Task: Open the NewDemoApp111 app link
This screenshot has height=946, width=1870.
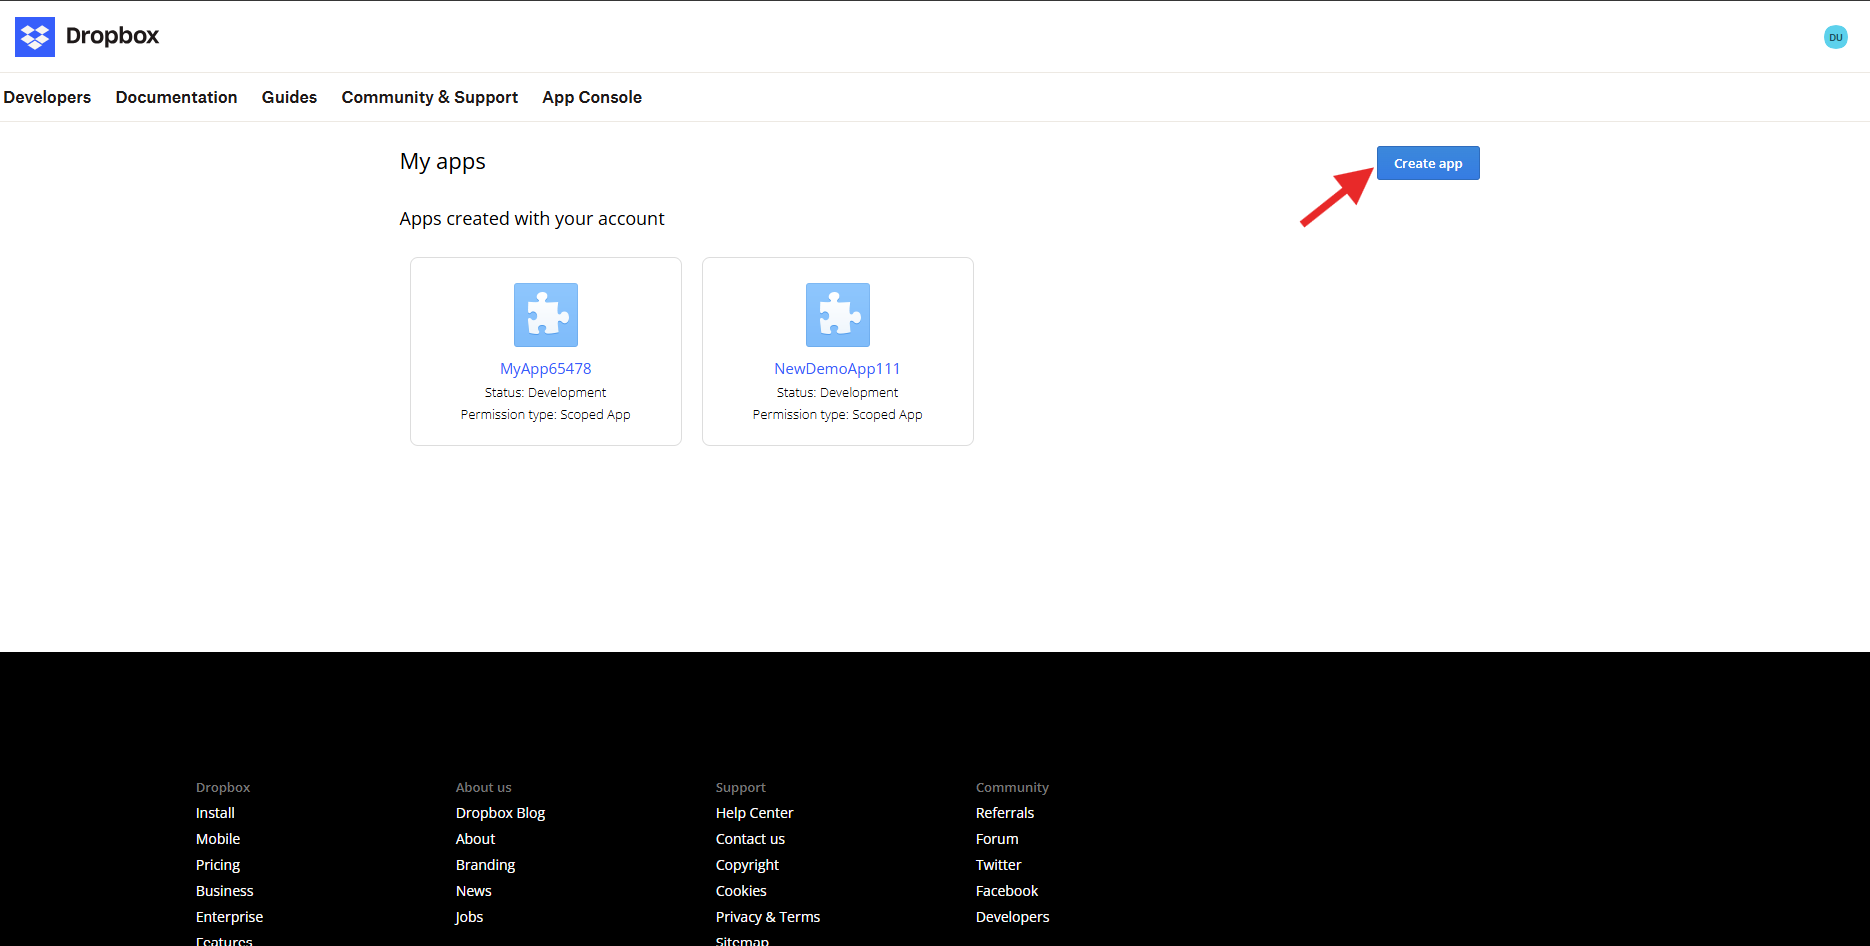Action: pyautogui.click(x=837, y=368)
